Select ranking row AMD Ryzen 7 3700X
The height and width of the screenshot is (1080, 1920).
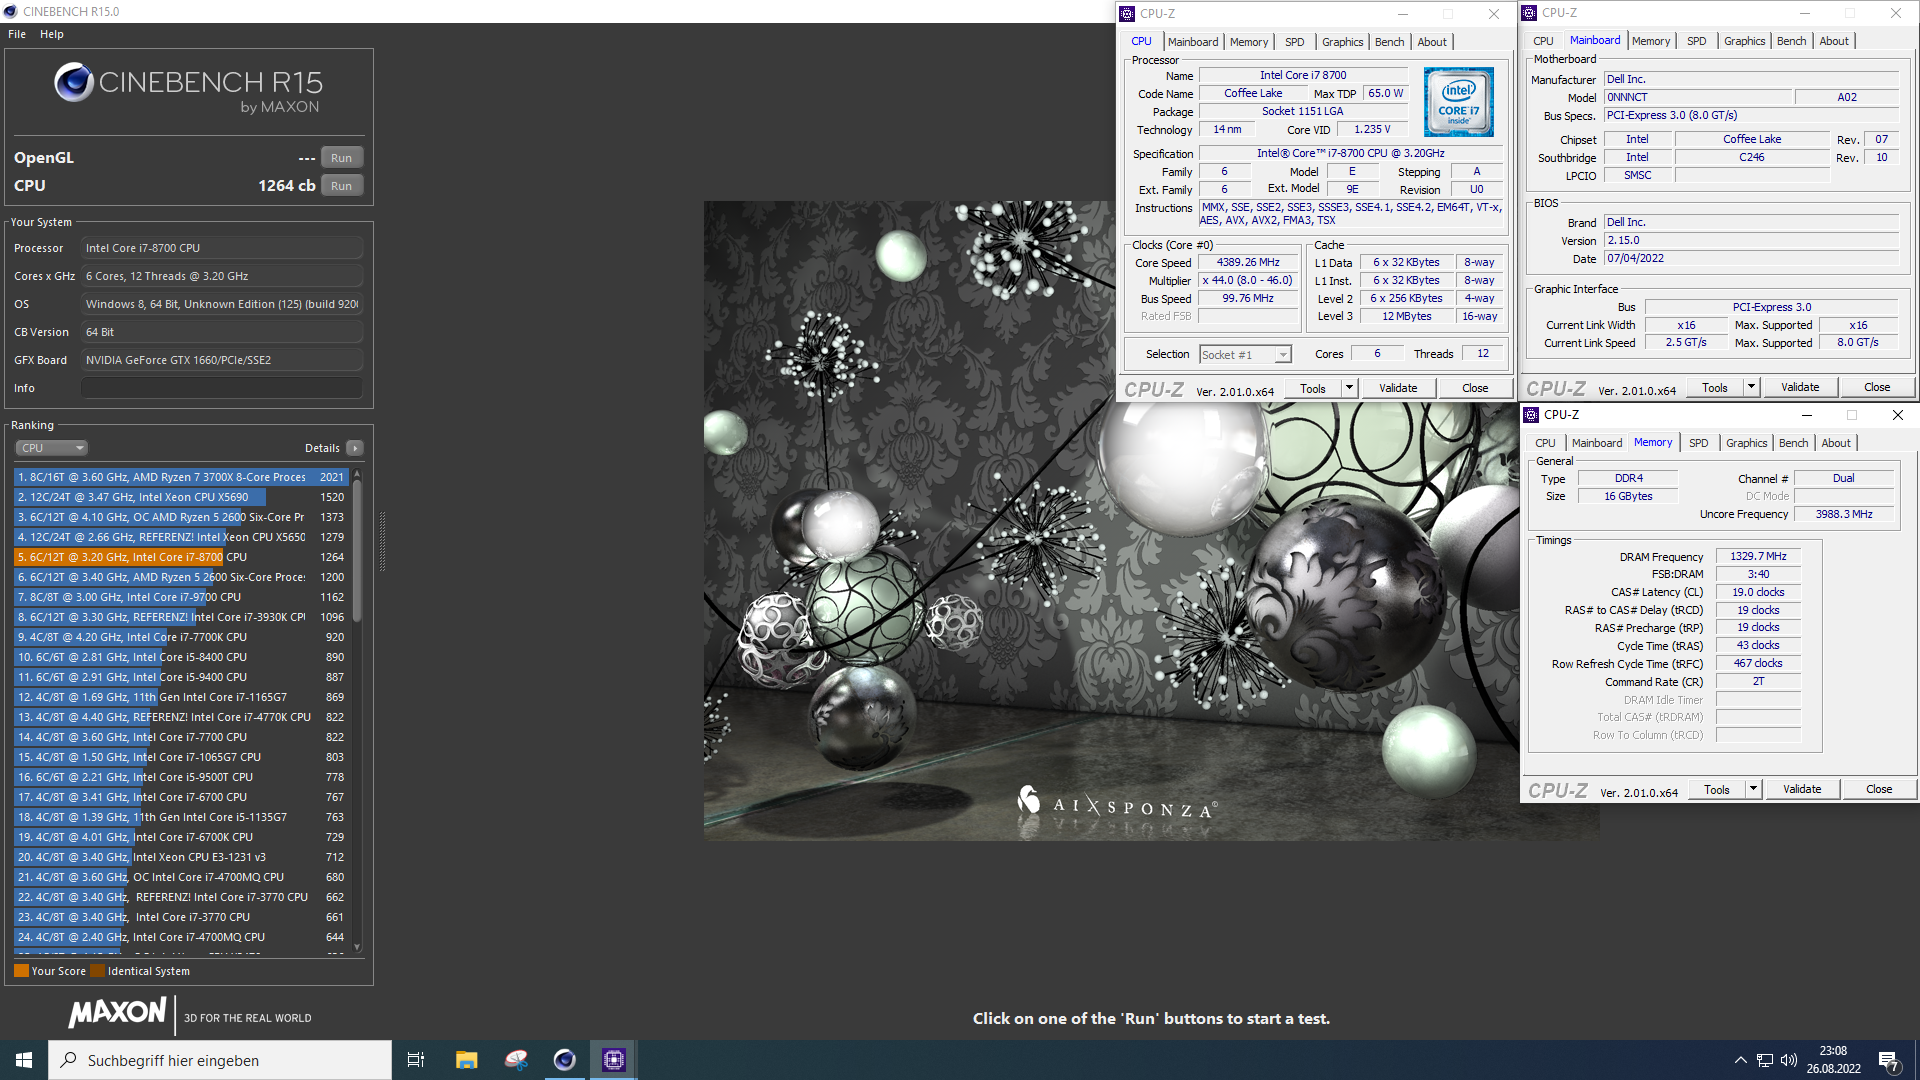181,477
